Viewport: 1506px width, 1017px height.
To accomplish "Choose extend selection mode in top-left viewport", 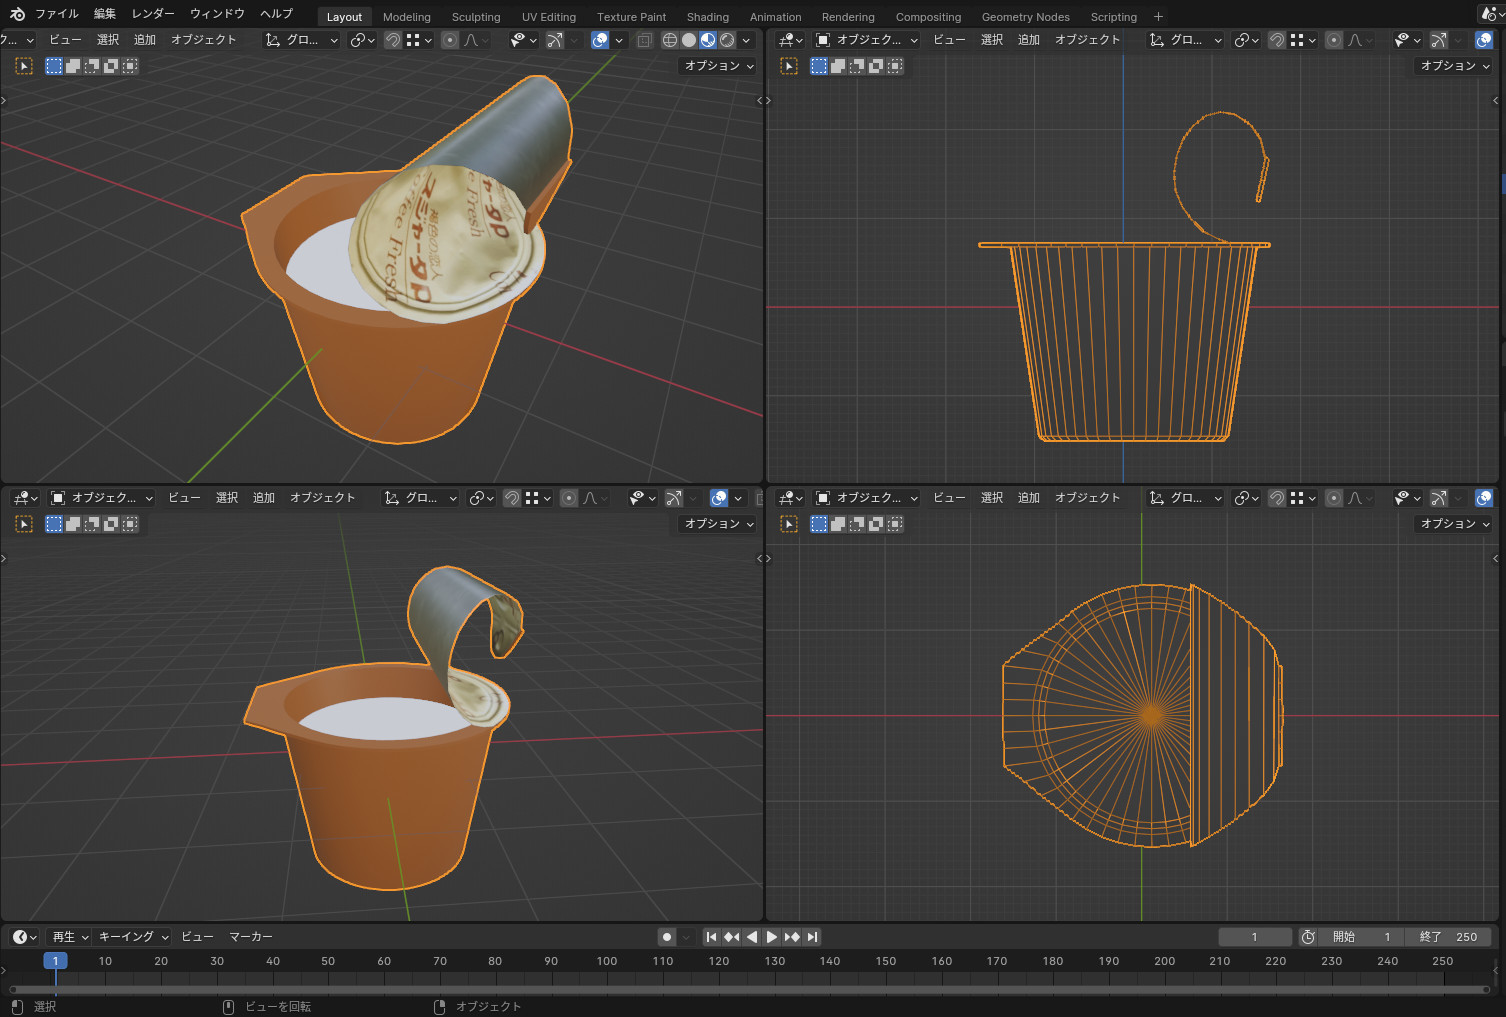I will click(x=73, y=66).
